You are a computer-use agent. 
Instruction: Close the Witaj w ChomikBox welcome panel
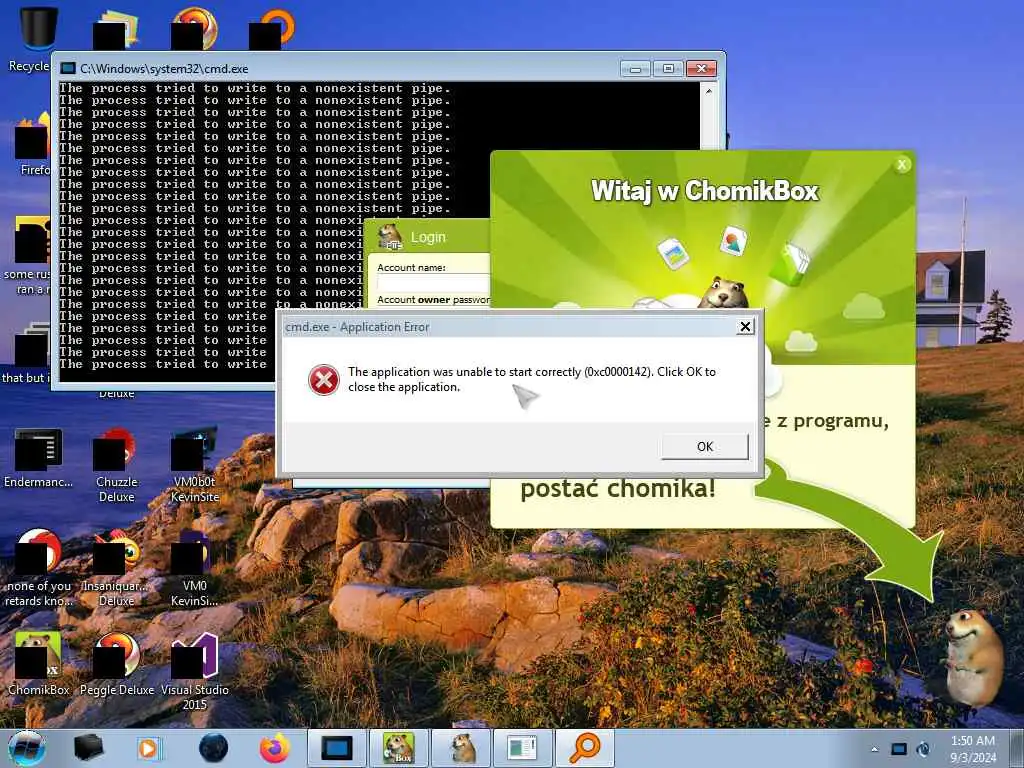[x=903, y=165]
